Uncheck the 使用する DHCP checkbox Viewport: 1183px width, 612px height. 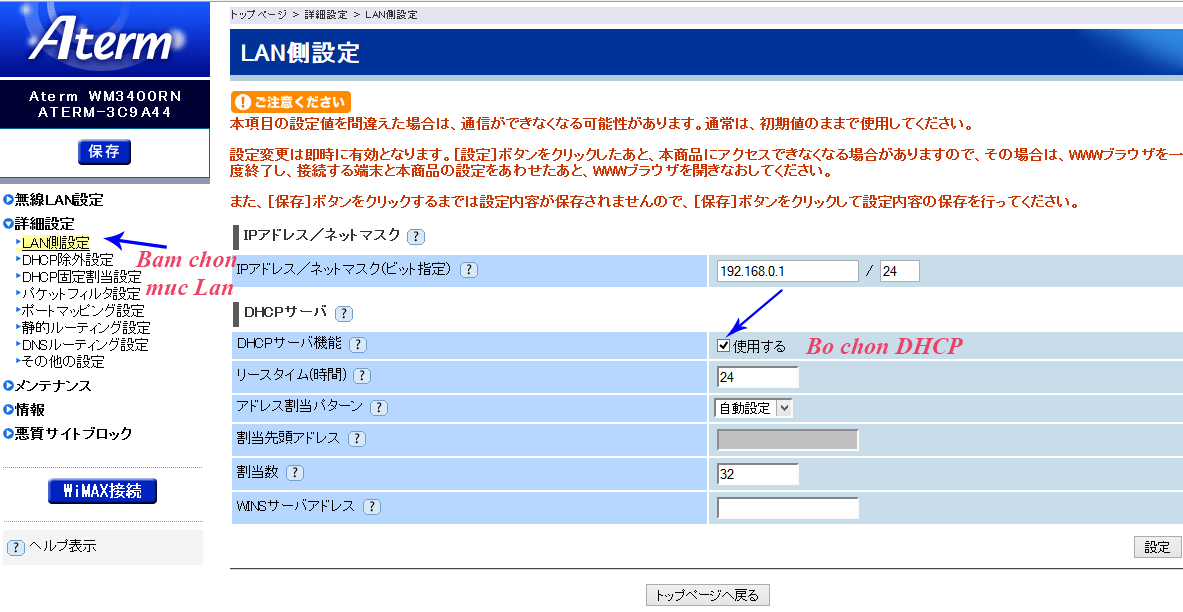pyautogui.click(x=724, y=346)
